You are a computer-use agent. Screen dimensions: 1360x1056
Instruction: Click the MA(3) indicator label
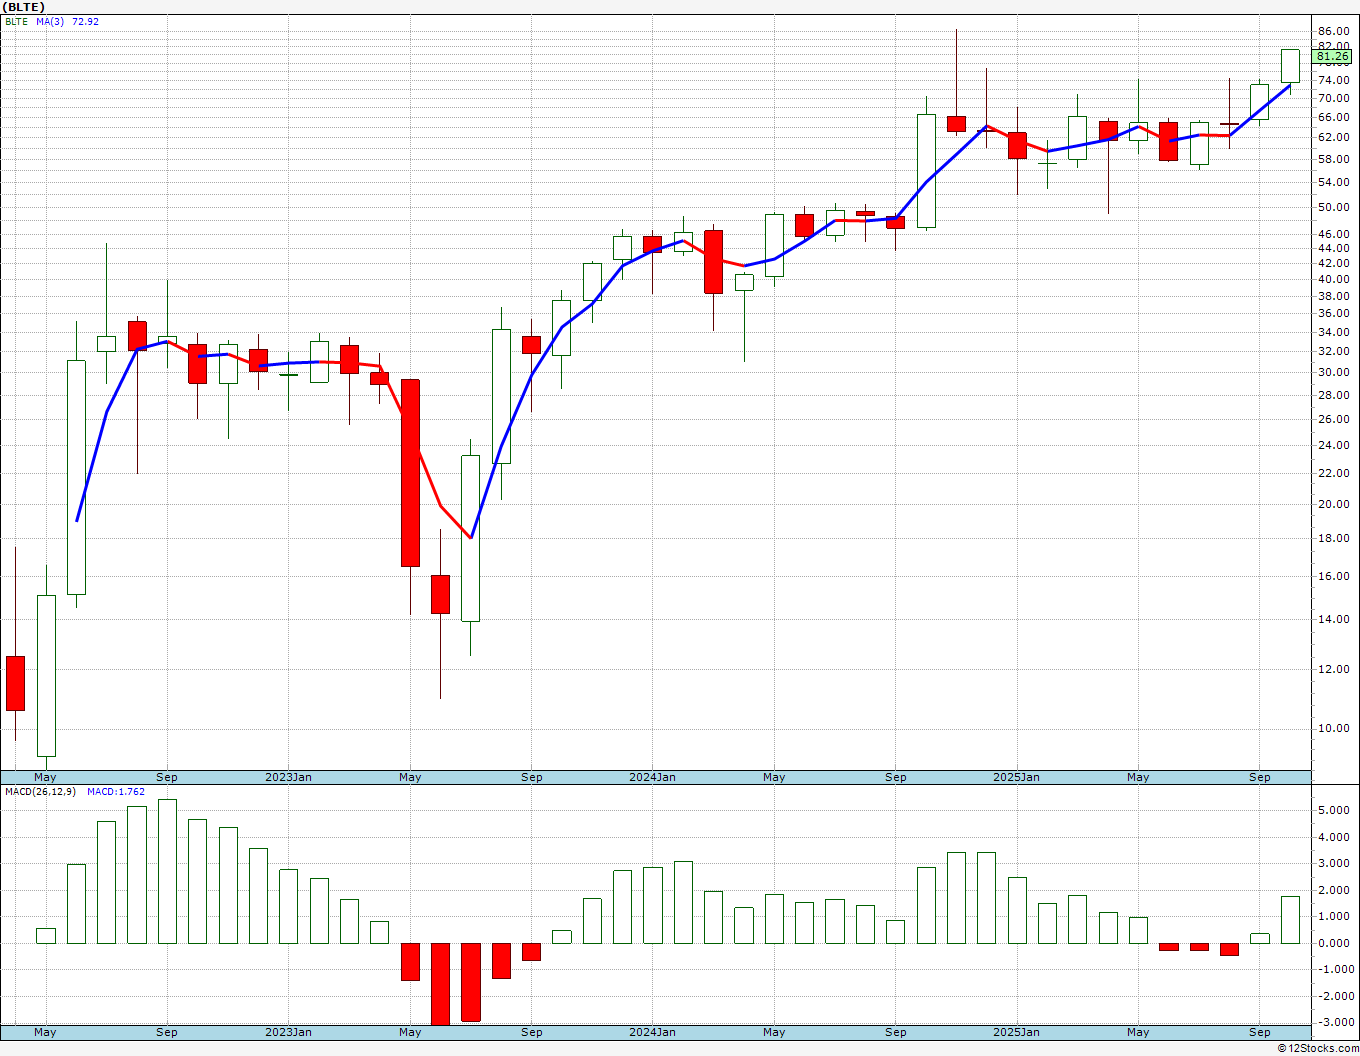coord(50,21)
